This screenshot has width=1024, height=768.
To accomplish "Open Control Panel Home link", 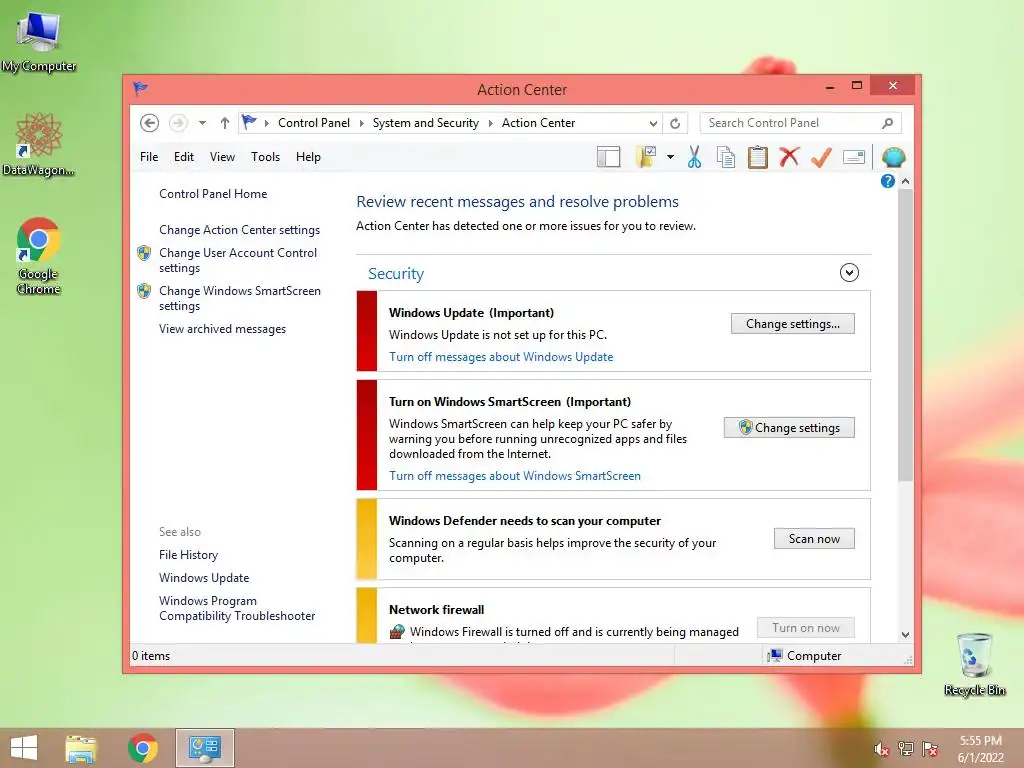I will 213,194.
